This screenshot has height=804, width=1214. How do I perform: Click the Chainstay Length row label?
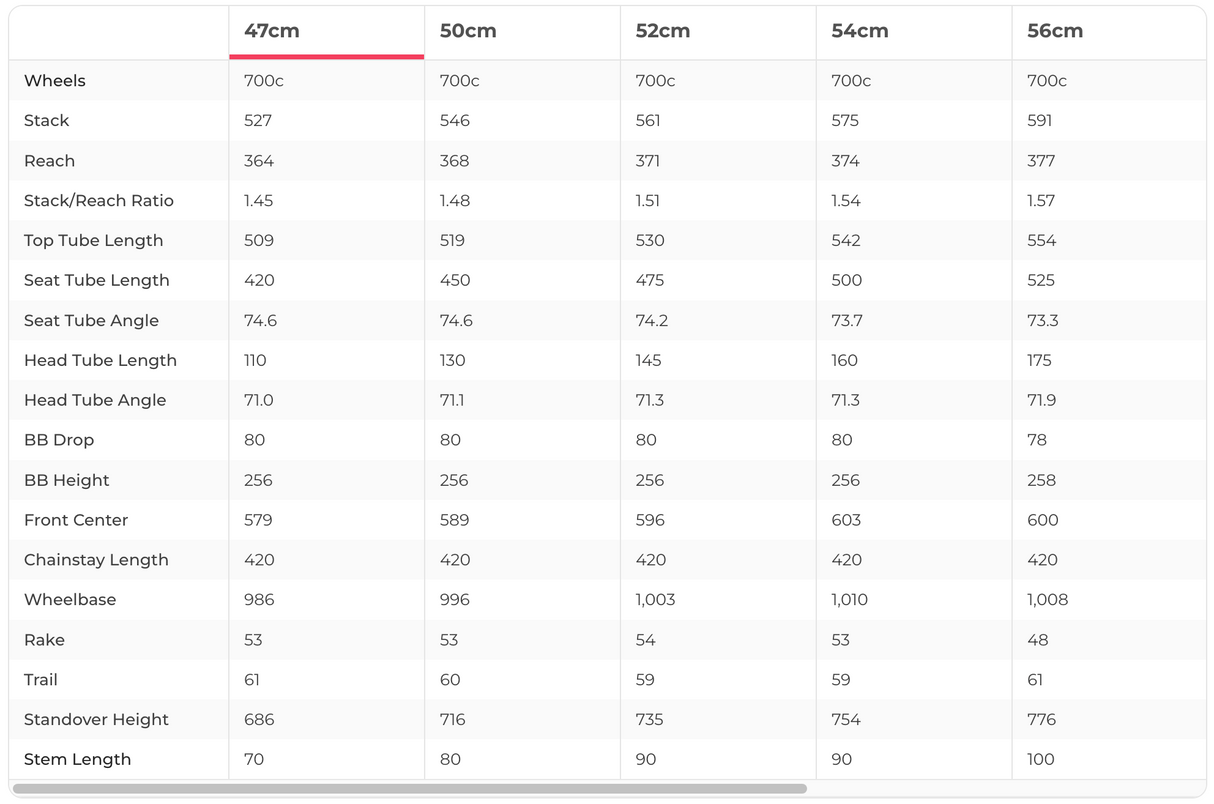click(x=96, y=560)
